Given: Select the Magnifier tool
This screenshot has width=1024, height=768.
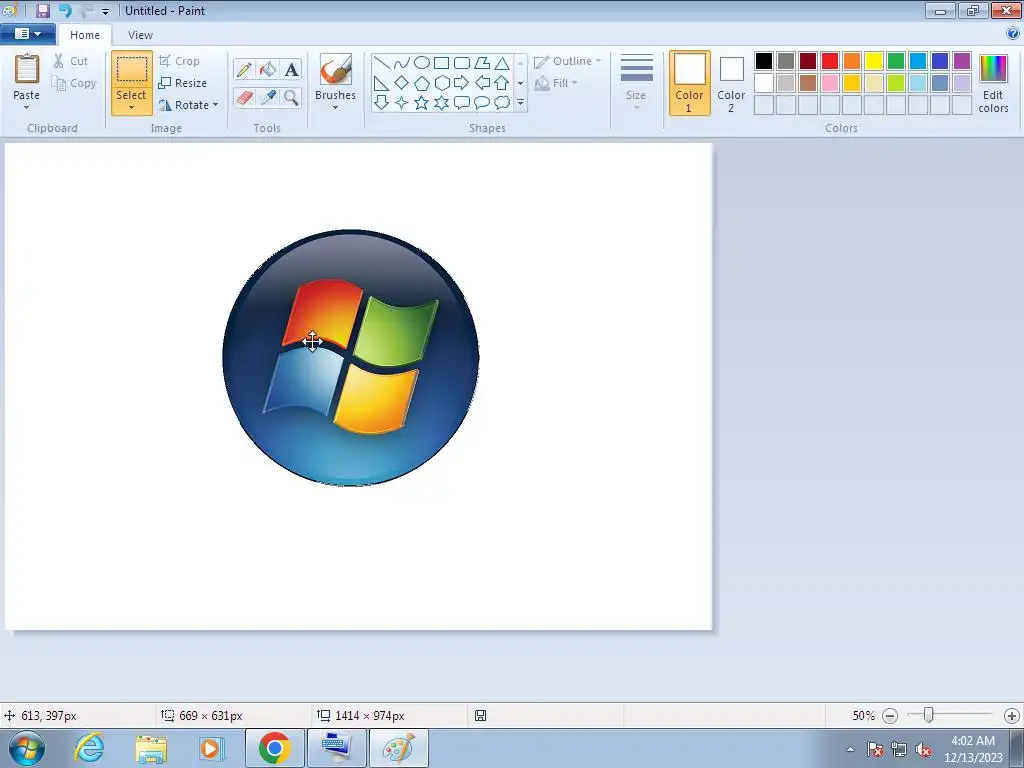Looking at the screenshot, I should pyautogui.click(x=291, y=97).
